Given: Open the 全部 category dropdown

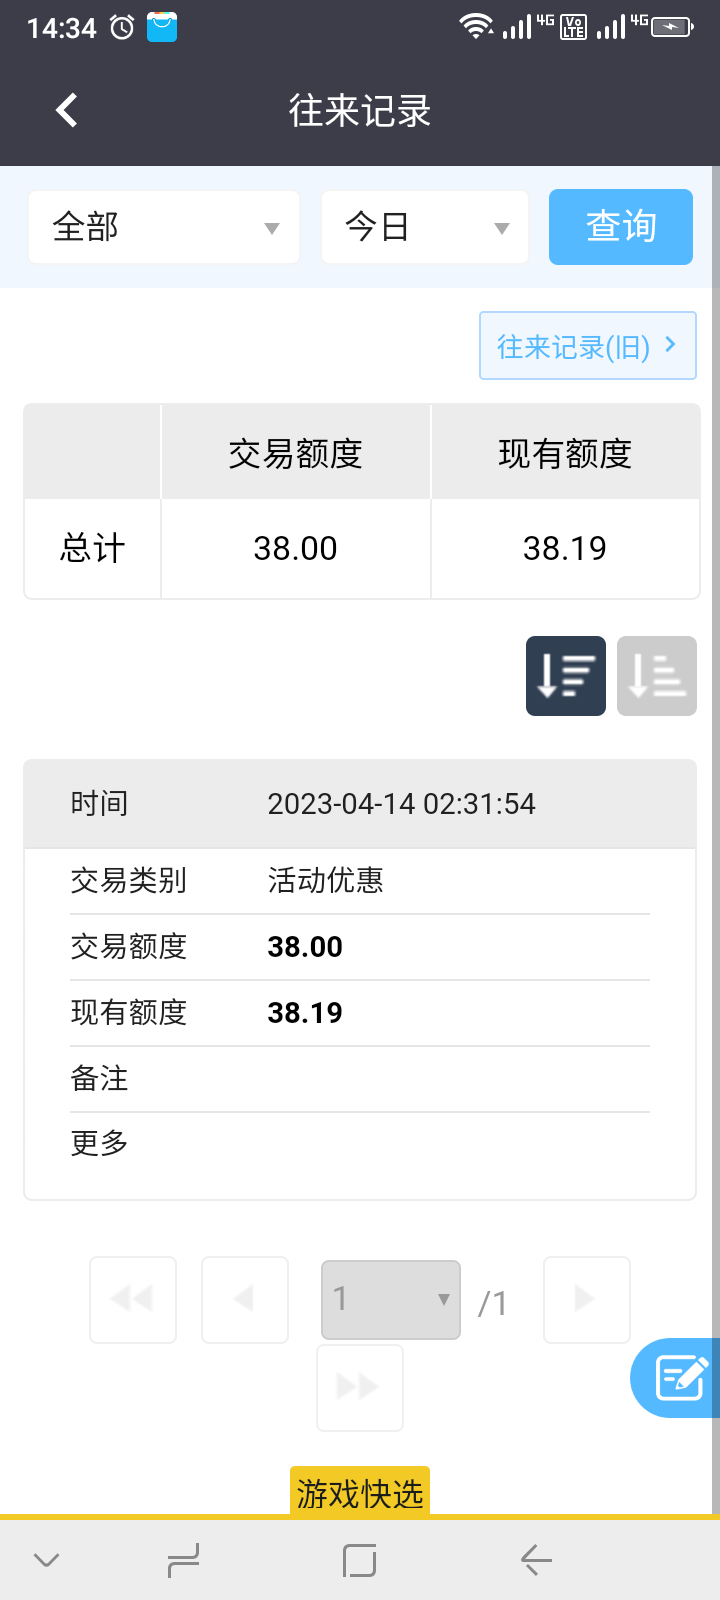Looking at the screenshot, I should point(164,227).
